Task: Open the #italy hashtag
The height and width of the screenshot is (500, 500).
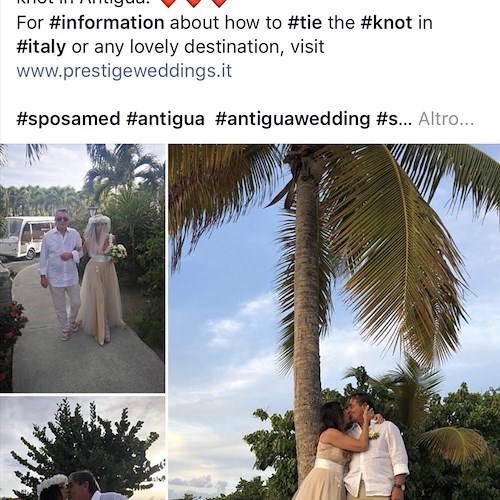Action: coord(41,47)
